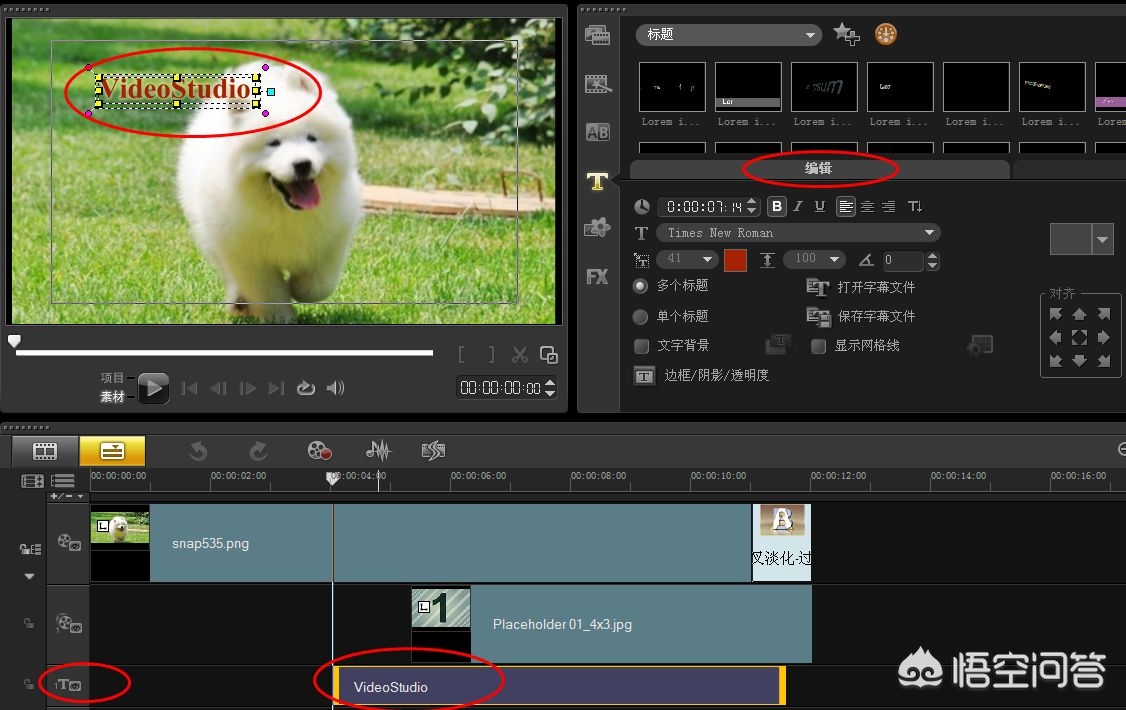This screenshot has height=710, width=1126.
Task: Undo the last action
Action: (198, 451)
